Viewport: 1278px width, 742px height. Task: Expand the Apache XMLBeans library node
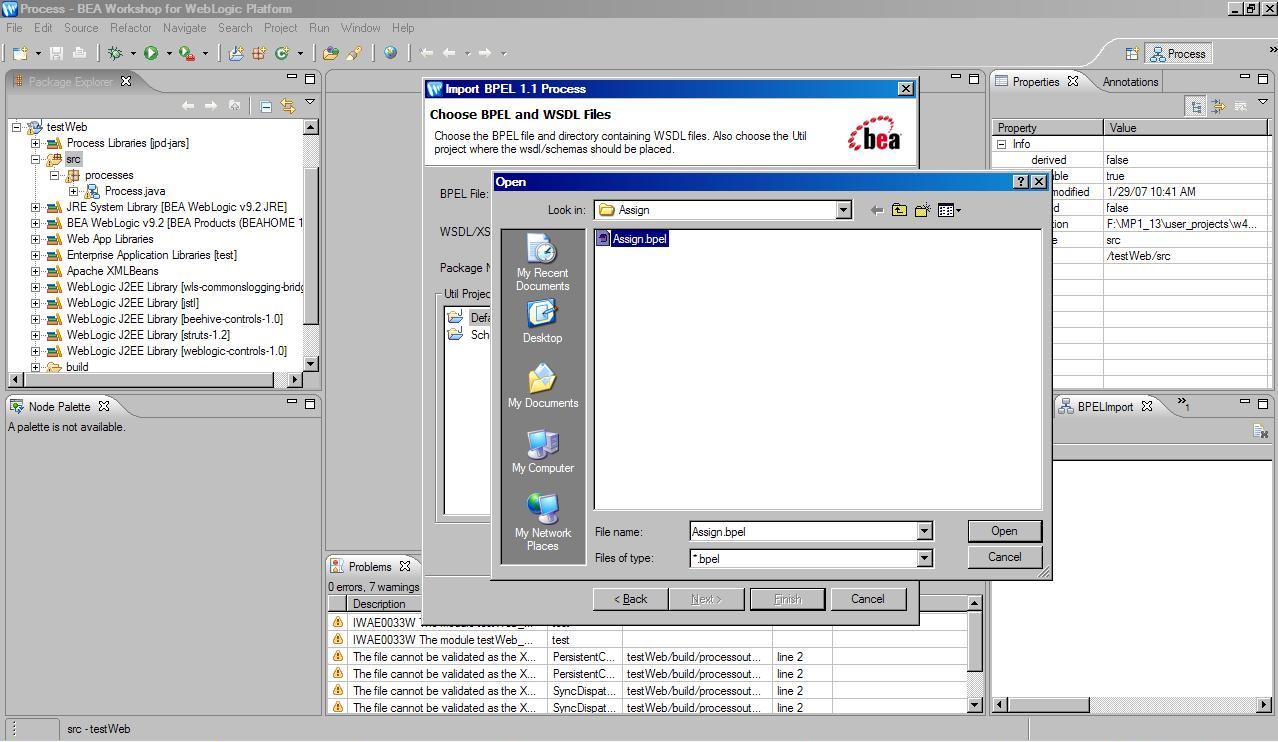coord(36,271)
